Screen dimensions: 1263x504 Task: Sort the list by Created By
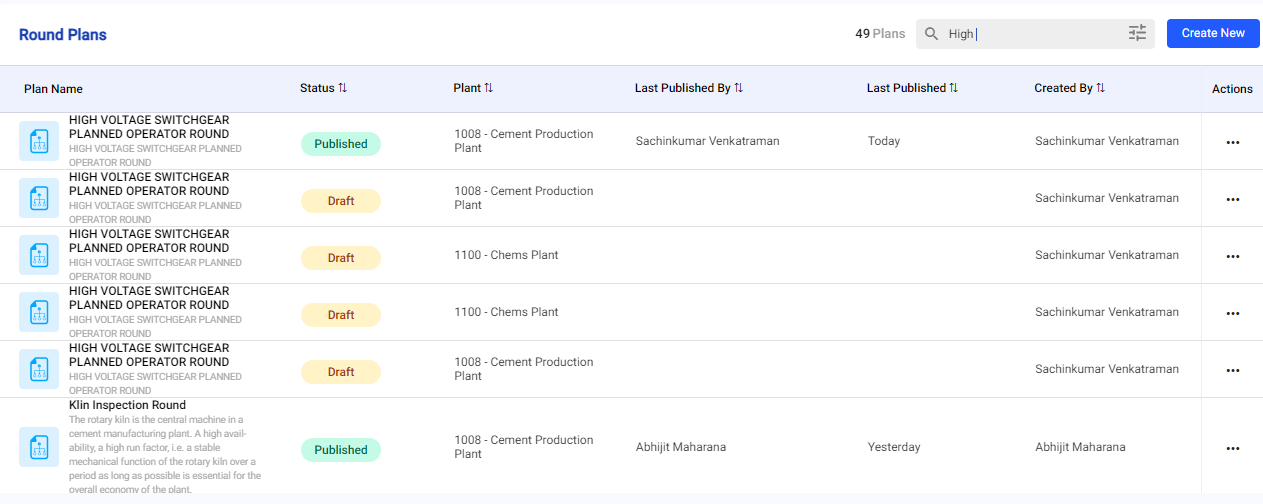click(x=1100, y=88)
